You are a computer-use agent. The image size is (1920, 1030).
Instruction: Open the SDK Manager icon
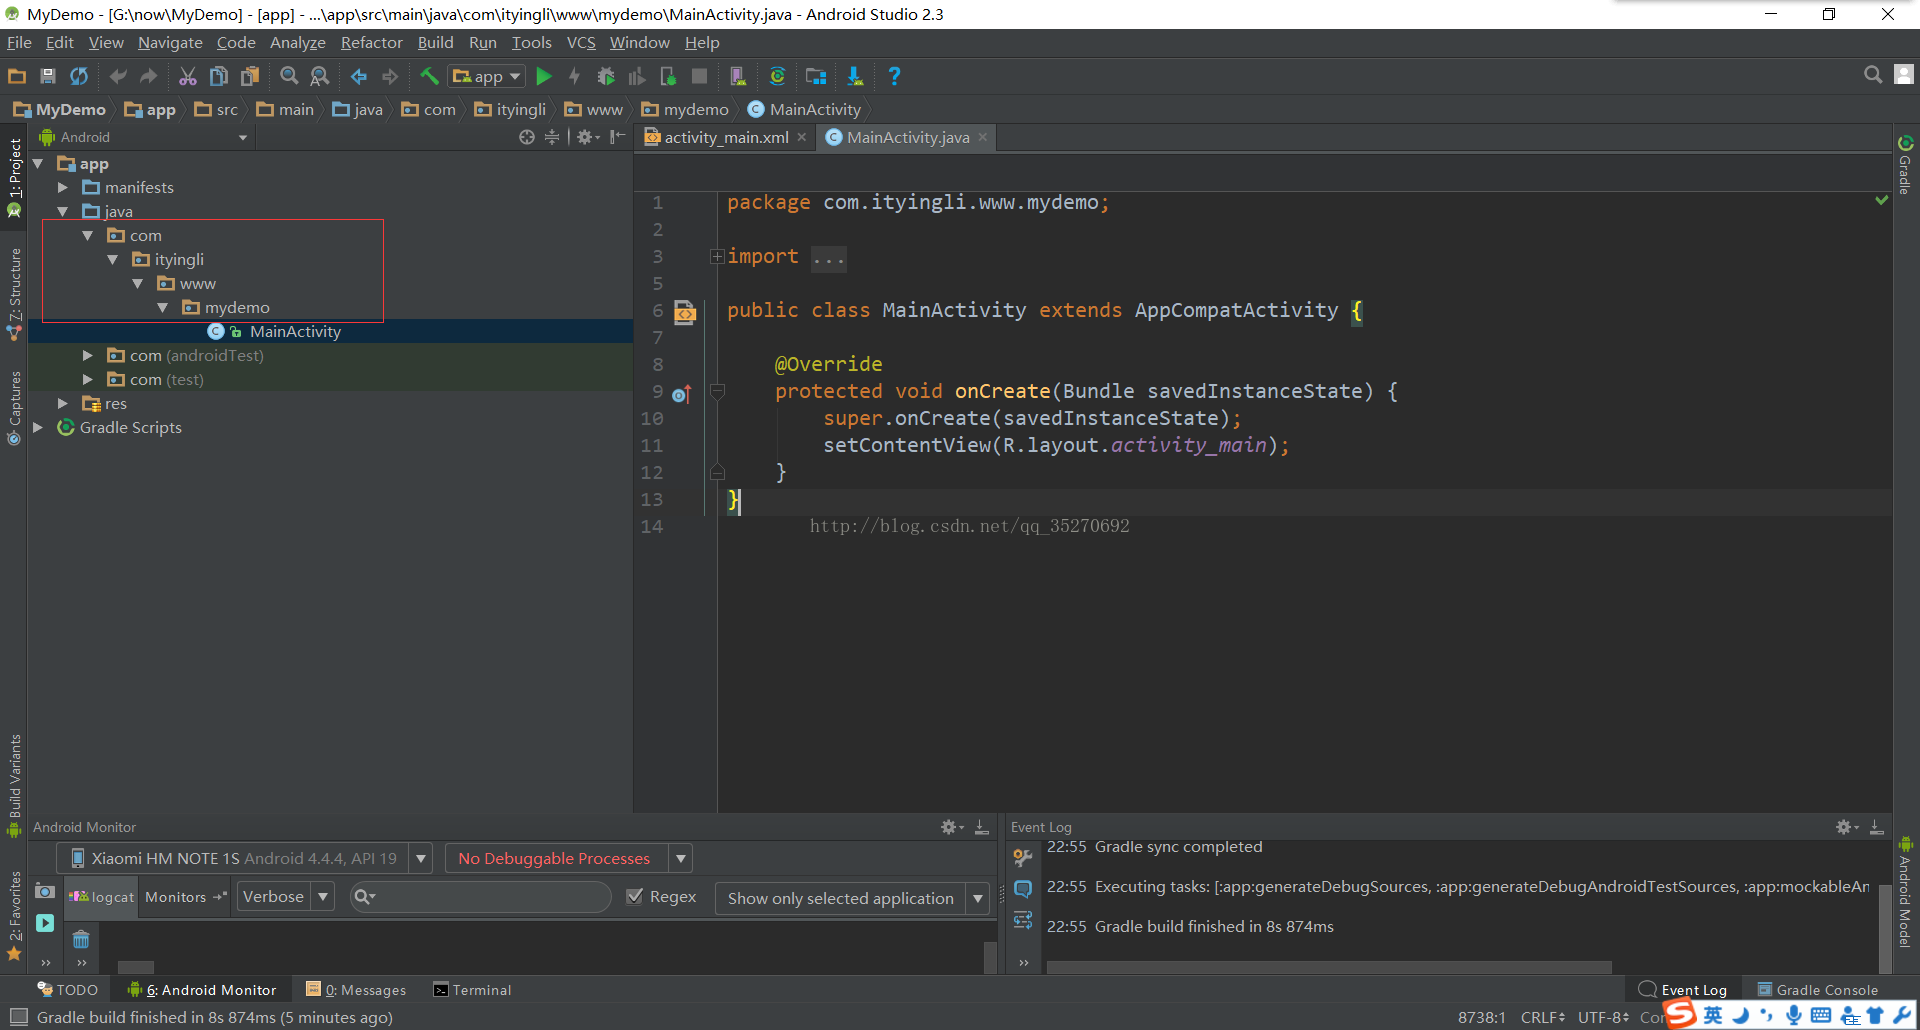(855, 76)
